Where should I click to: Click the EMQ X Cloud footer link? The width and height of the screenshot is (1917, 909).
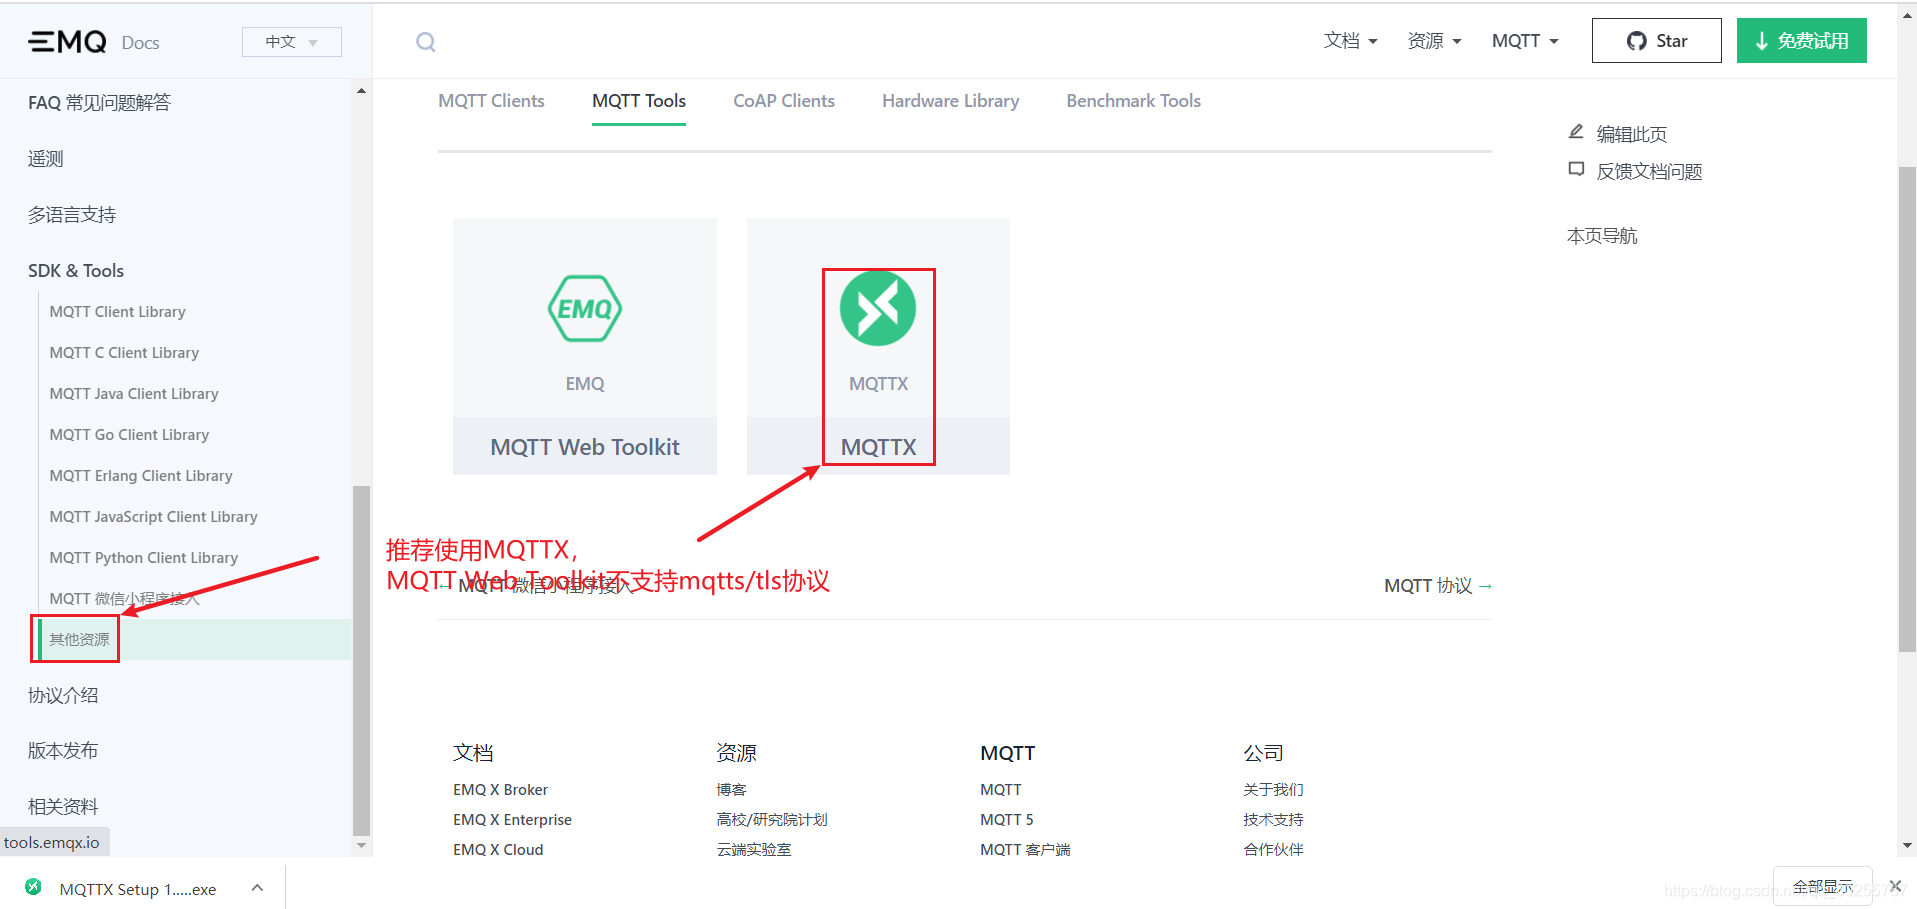497,849
